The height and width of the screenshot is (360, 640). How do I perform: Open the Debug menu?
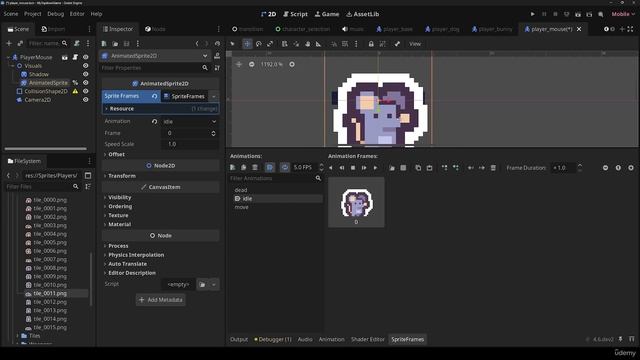tap(56, 14)
